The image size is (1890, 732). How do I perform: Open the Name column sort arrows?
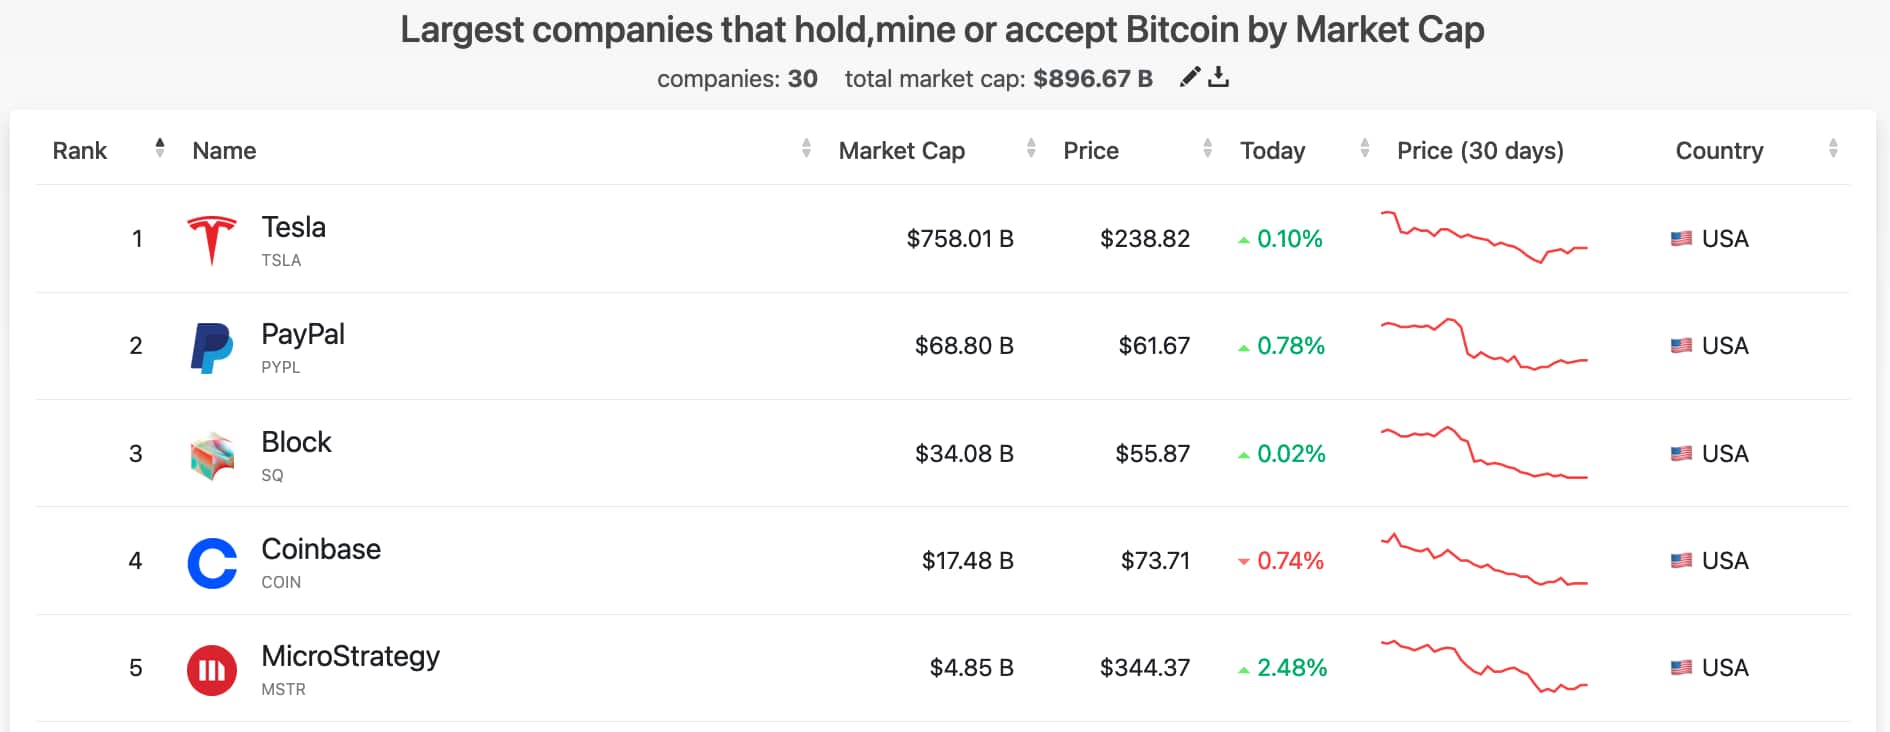pos(806,150)
